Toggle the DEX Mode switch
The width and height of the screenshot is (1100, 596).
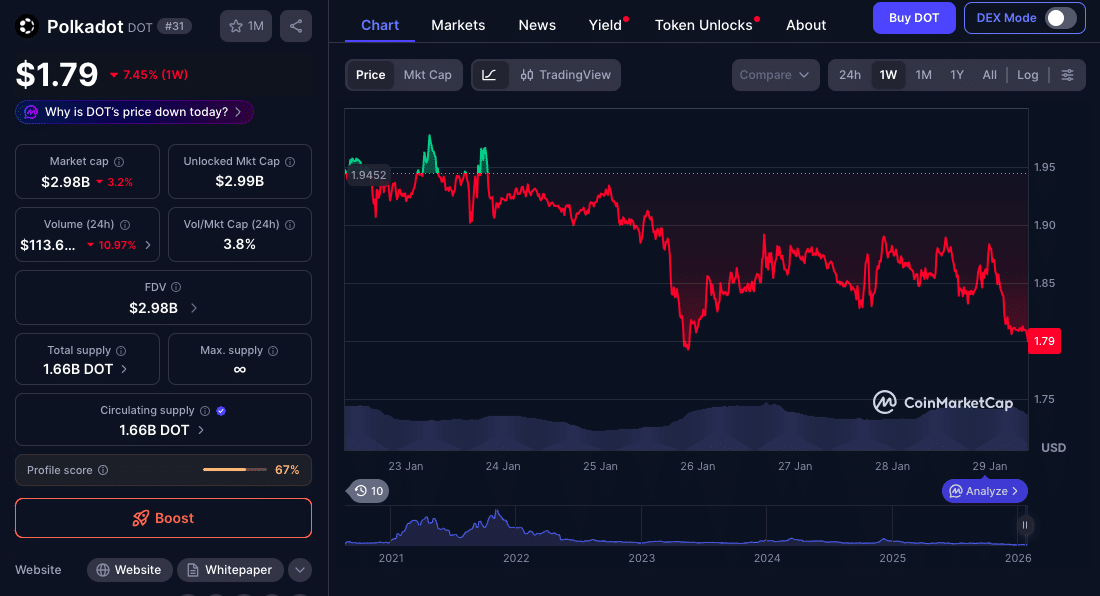1061,18
